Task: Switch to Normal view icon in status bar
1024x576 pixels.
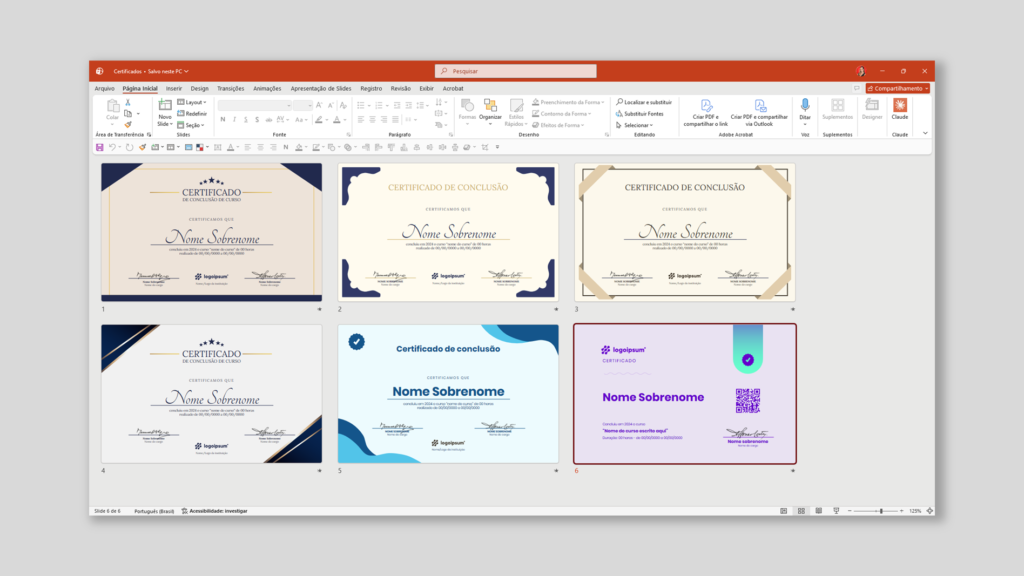Action: tap(784, 511)
